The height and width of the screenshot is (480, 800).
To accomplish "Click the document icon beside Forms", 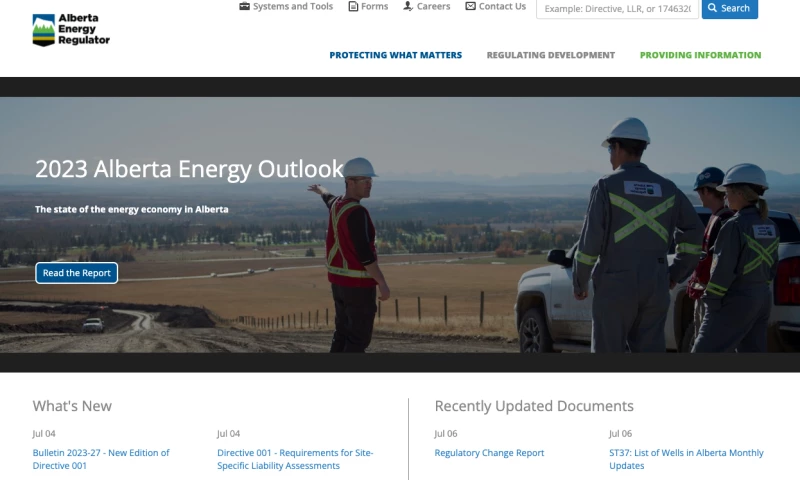I will (353, 6).
